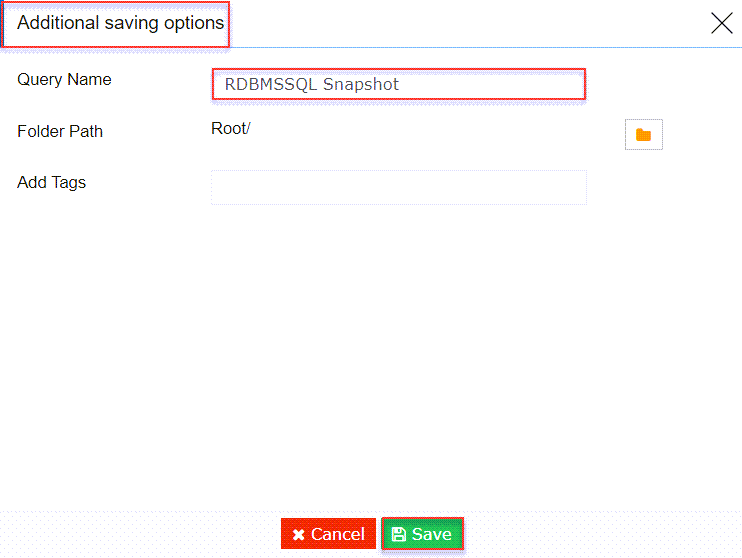Click the green Save button

pyautogui.click(x=422, y=534)
